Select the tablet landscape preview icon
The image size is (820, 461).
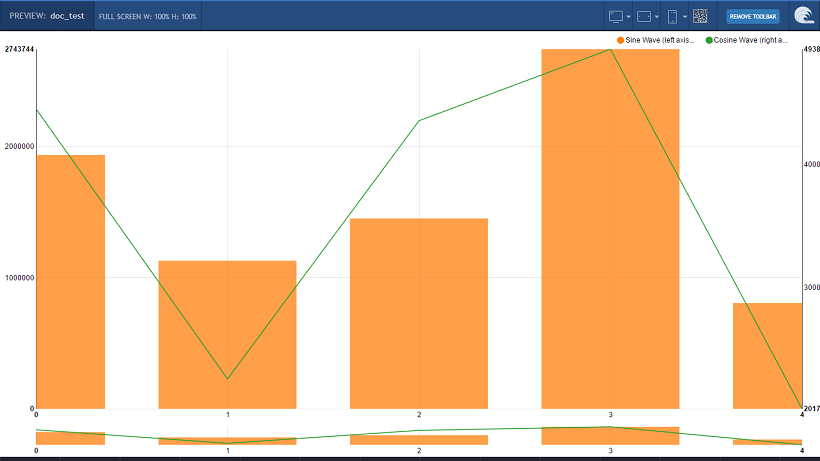[644, 16]
